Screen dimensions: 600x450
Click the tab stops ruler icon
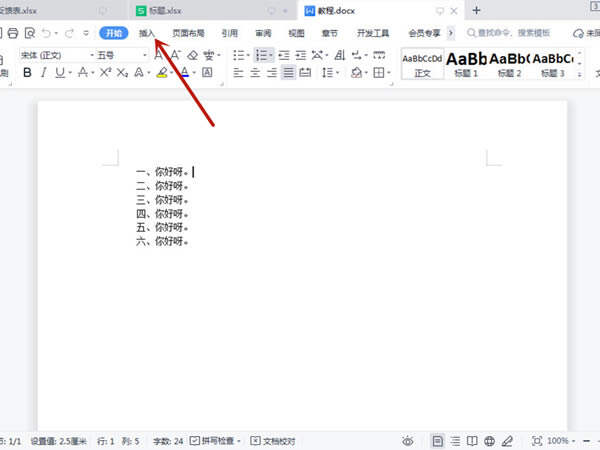(x=379, y=55)
